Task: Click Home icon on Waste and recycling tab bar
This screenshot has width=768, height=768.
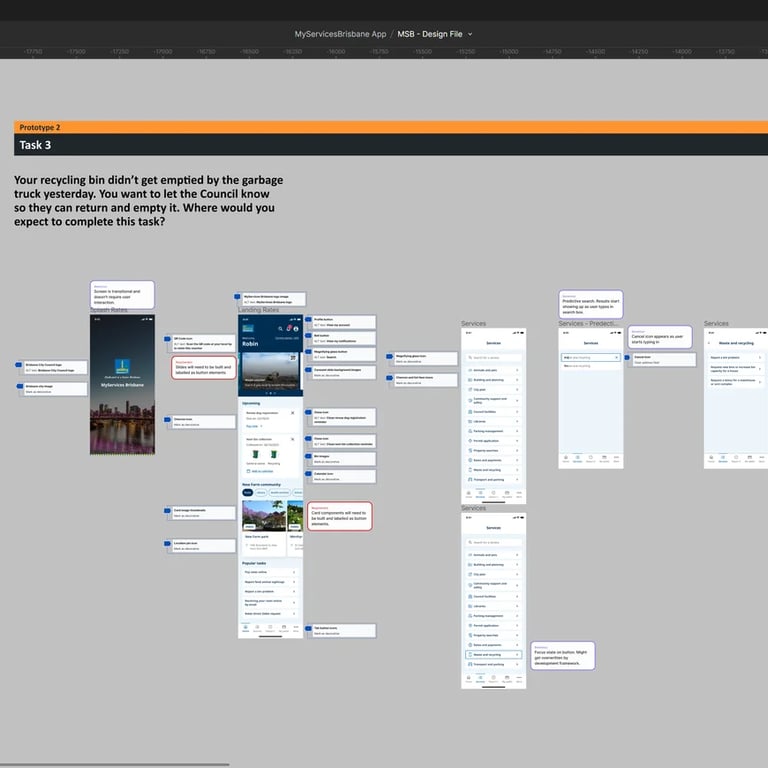Action: pyautogui.click(x=711, y=458)
